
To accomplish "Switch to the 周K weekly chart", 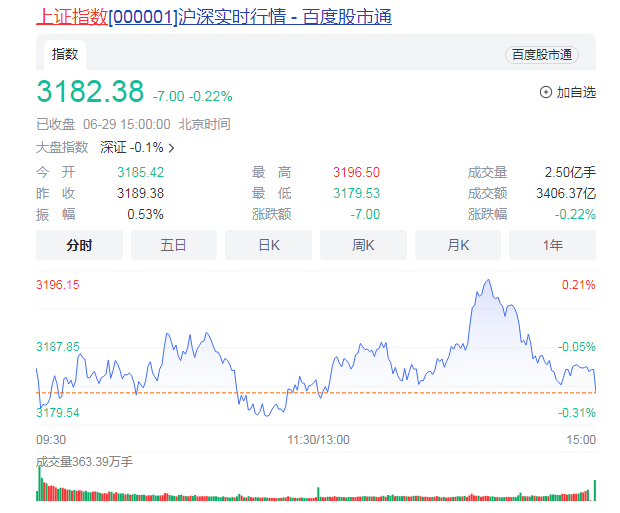I will pyautogui.click(x=363, y=245).
